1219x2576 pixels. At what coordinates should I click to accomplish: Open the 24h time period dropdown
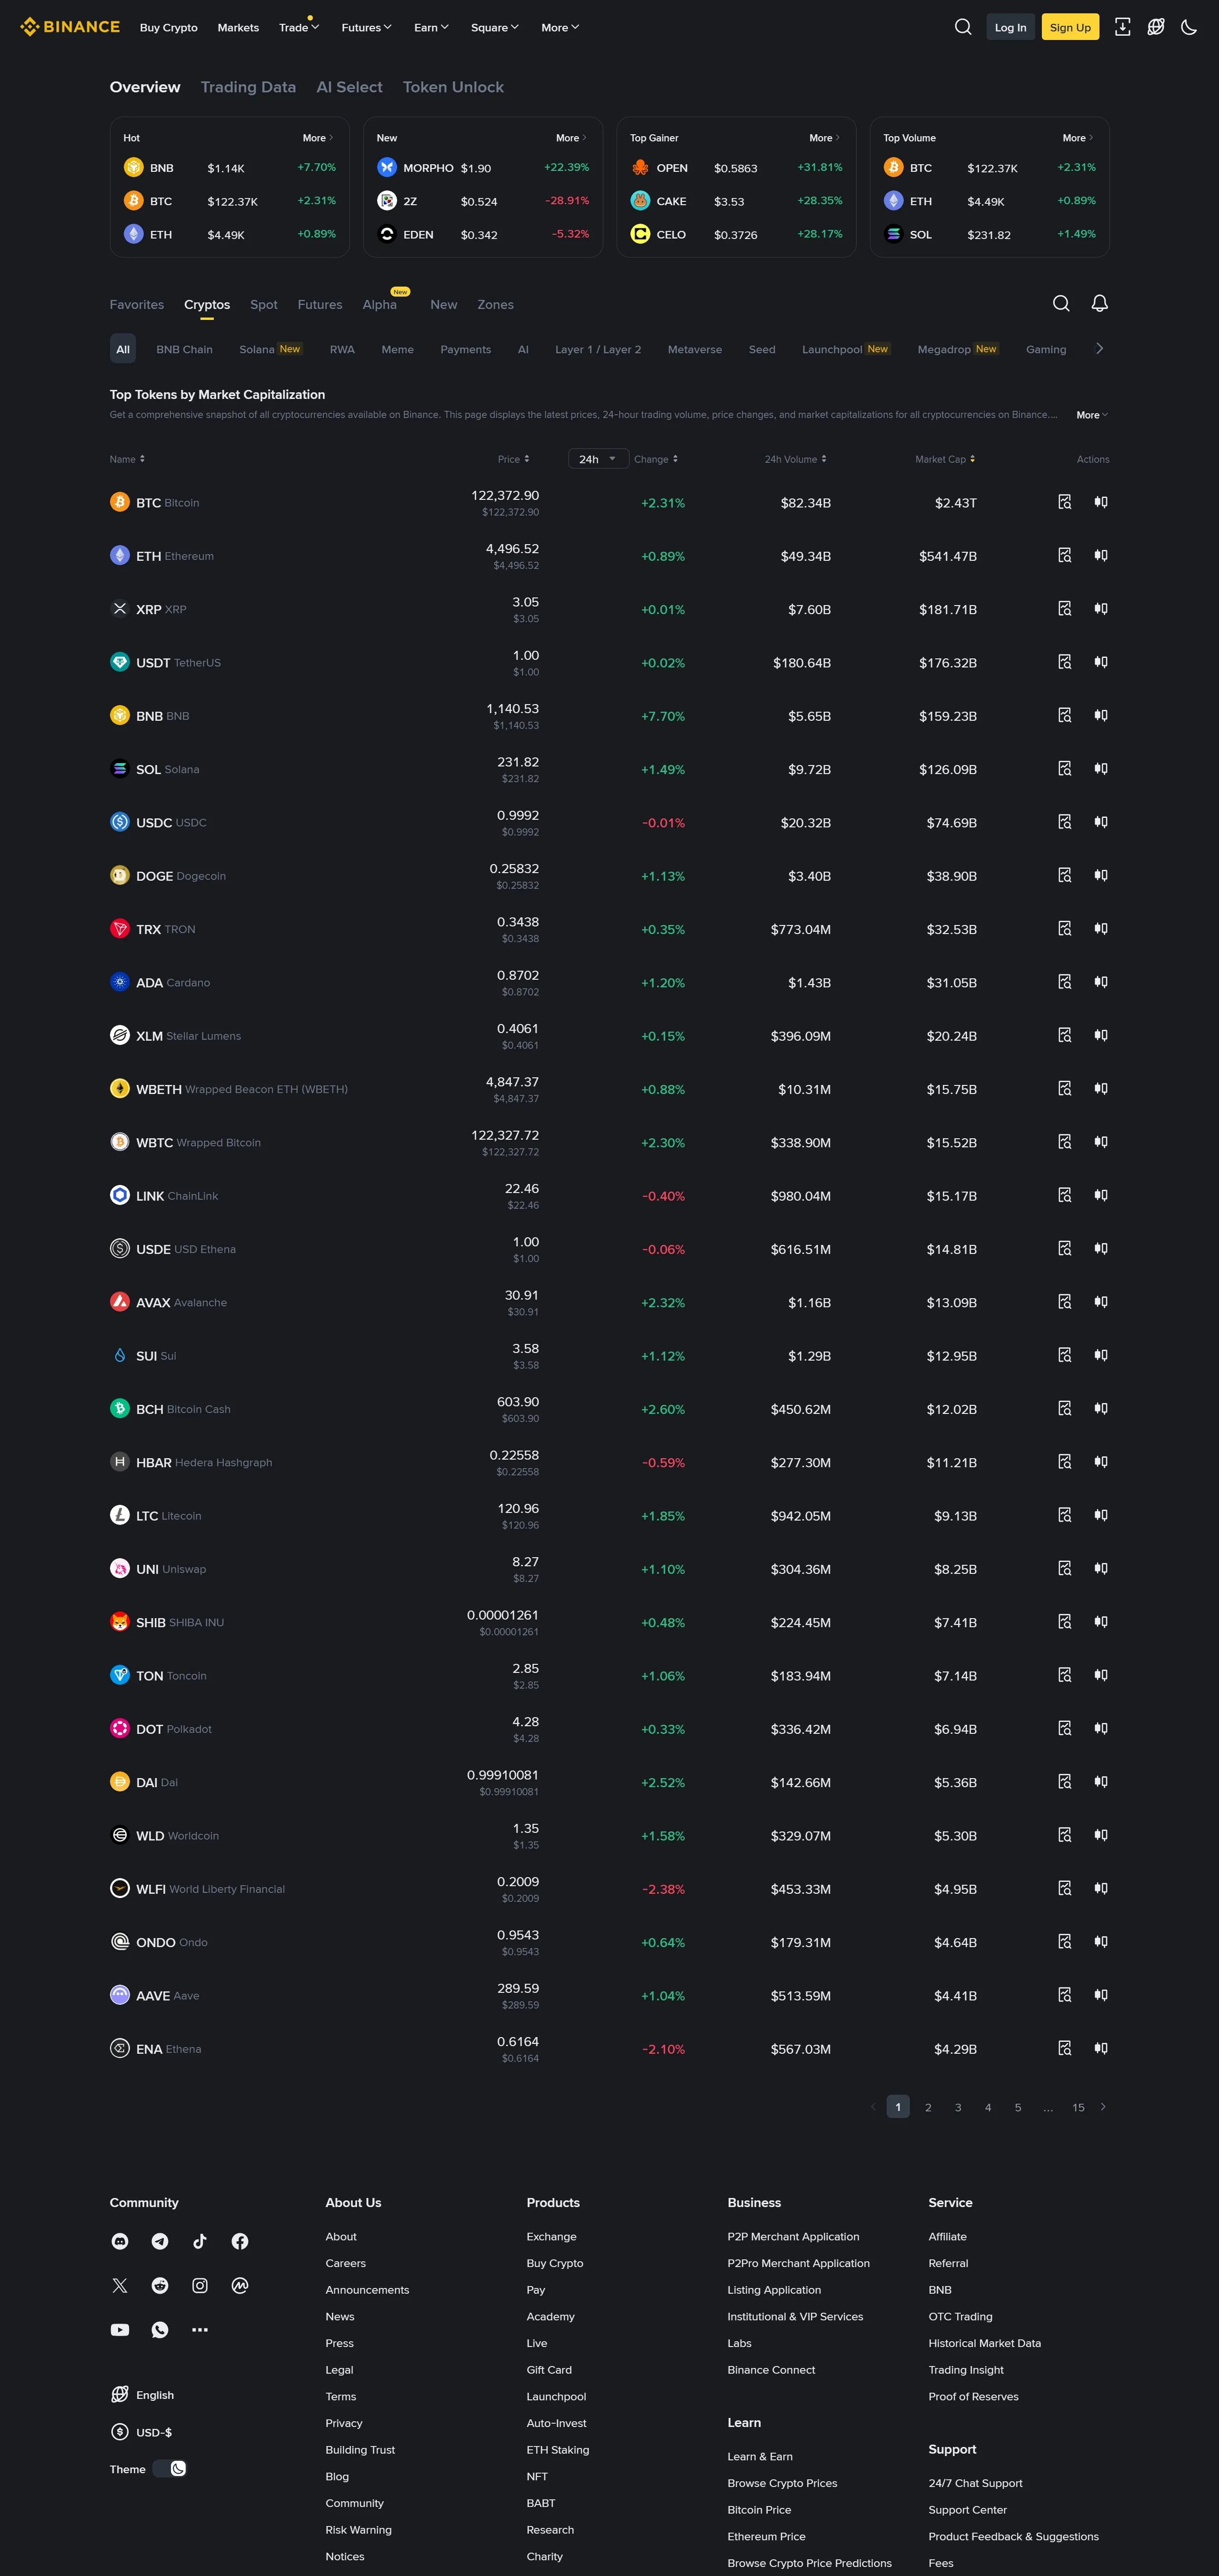(598, 459)
